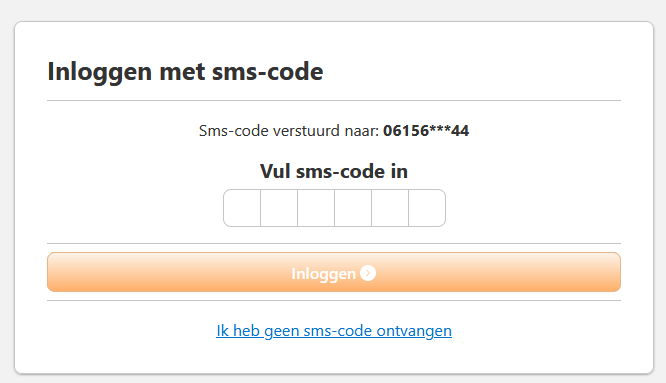Click the word 'verstuurd' in info text

[x=306, y=131]
